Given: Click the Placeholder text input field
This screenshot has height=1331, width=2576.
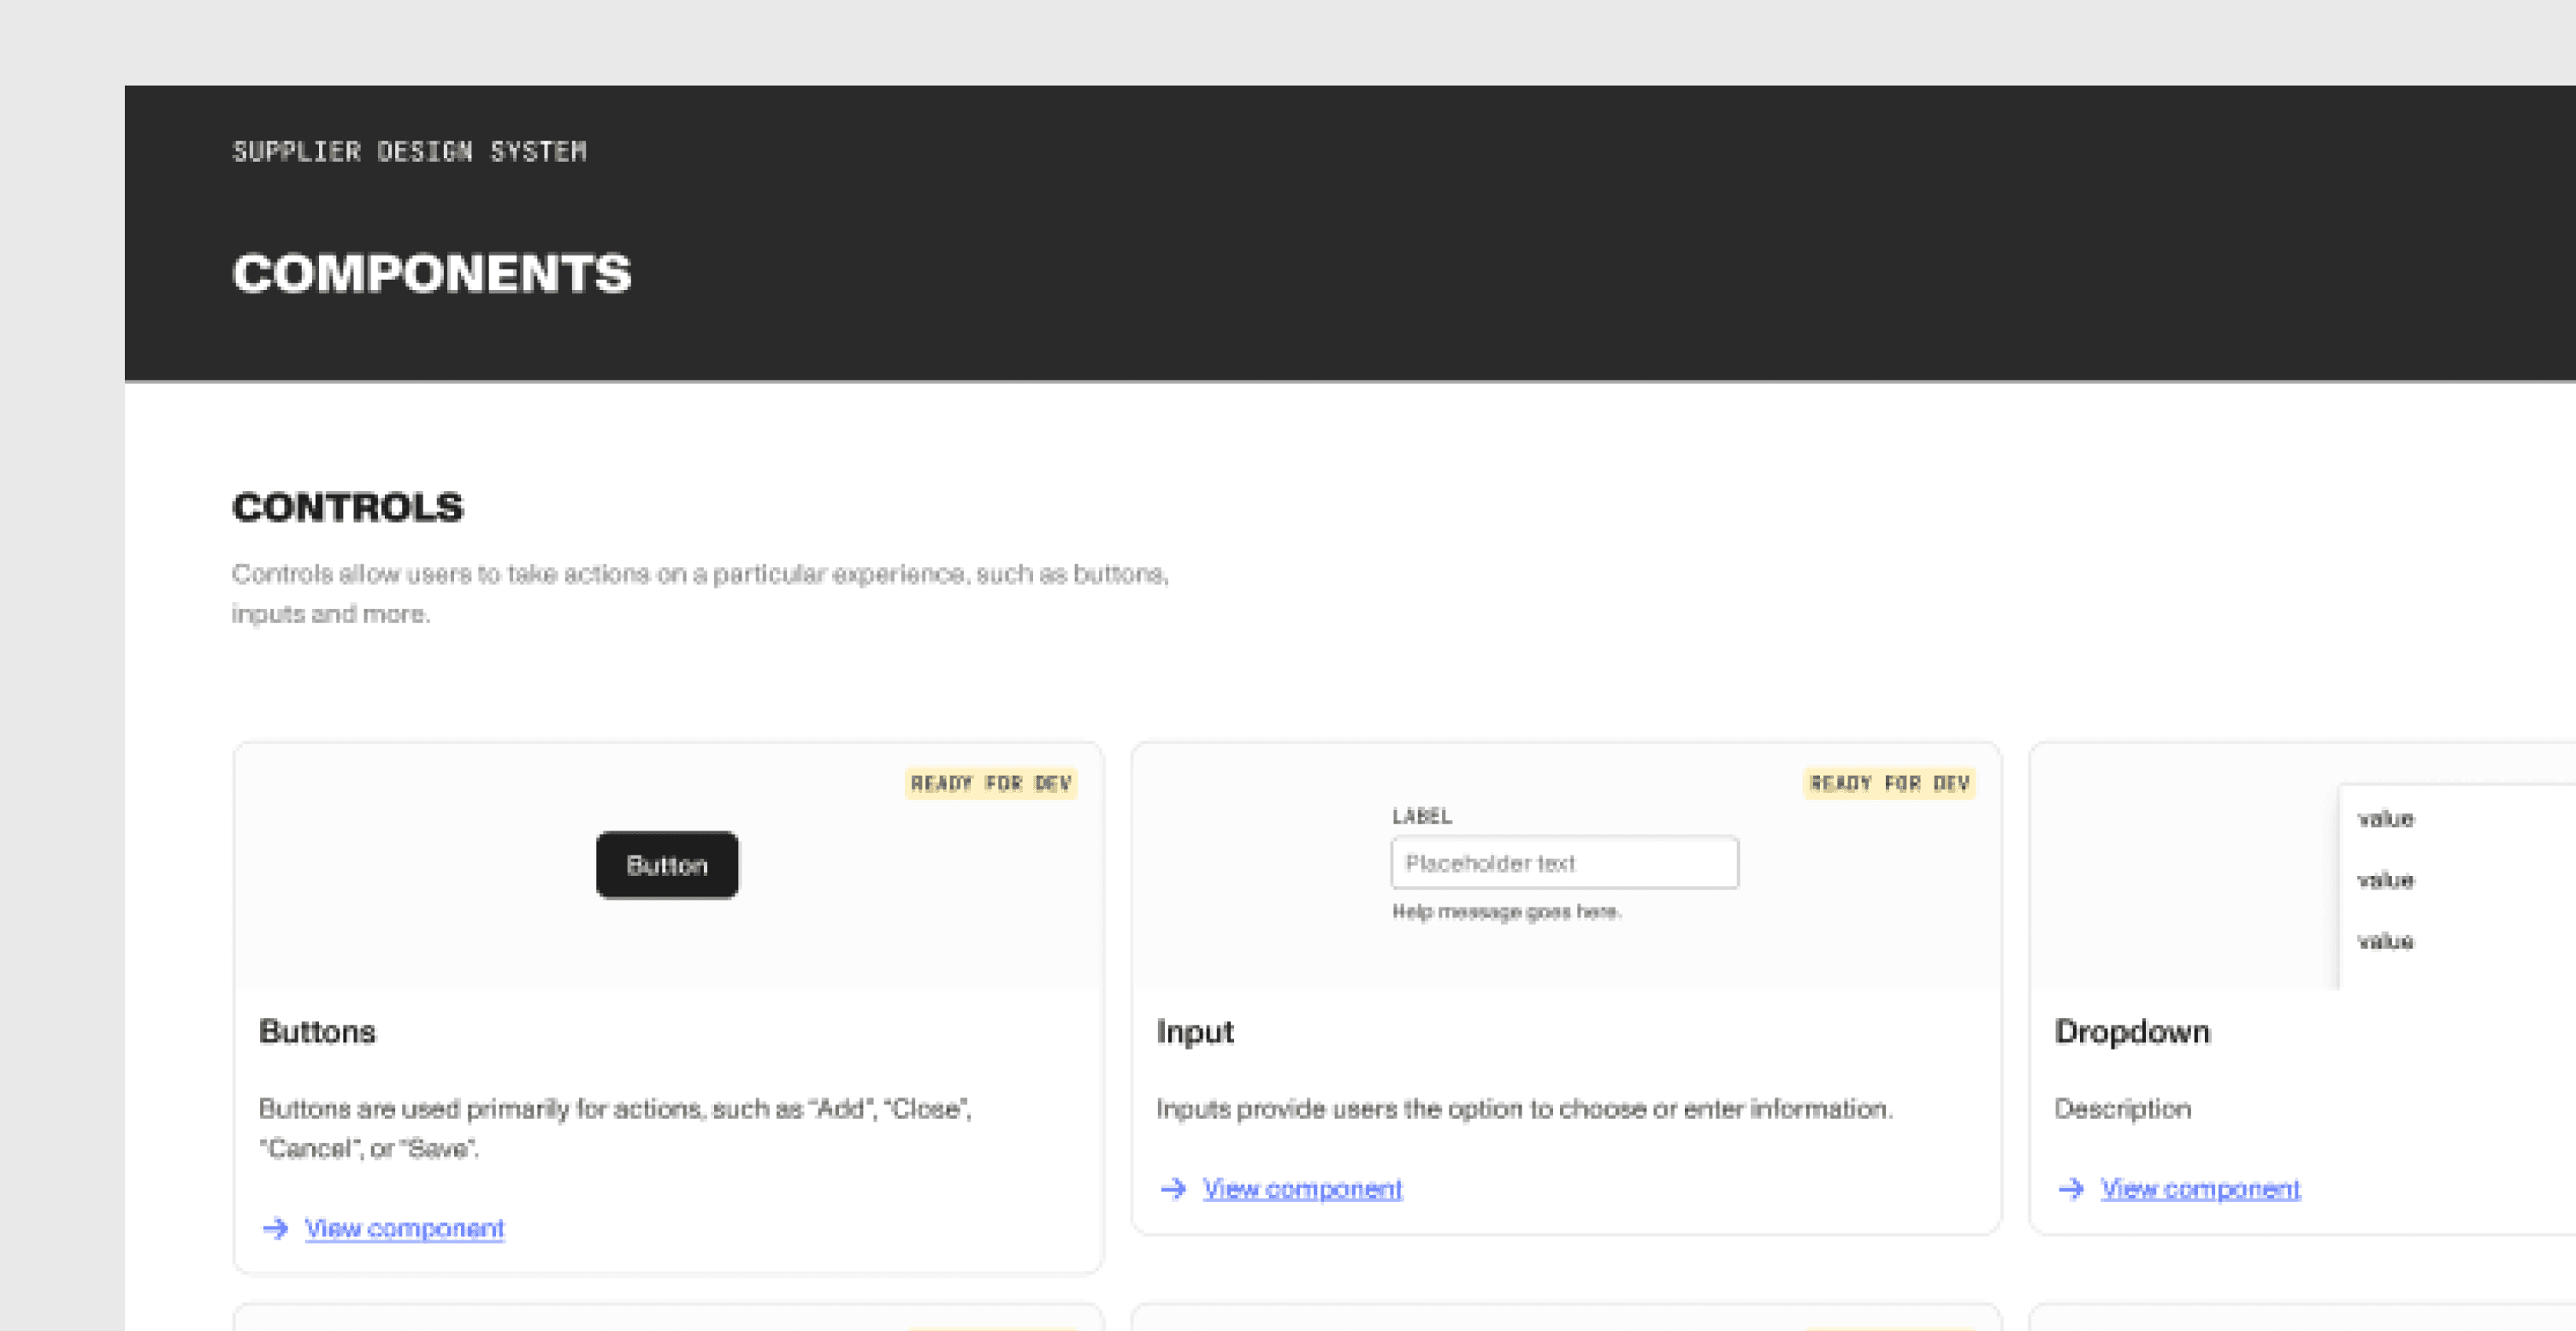Looking at the screenshot, I should click(x=1564, y=862).
